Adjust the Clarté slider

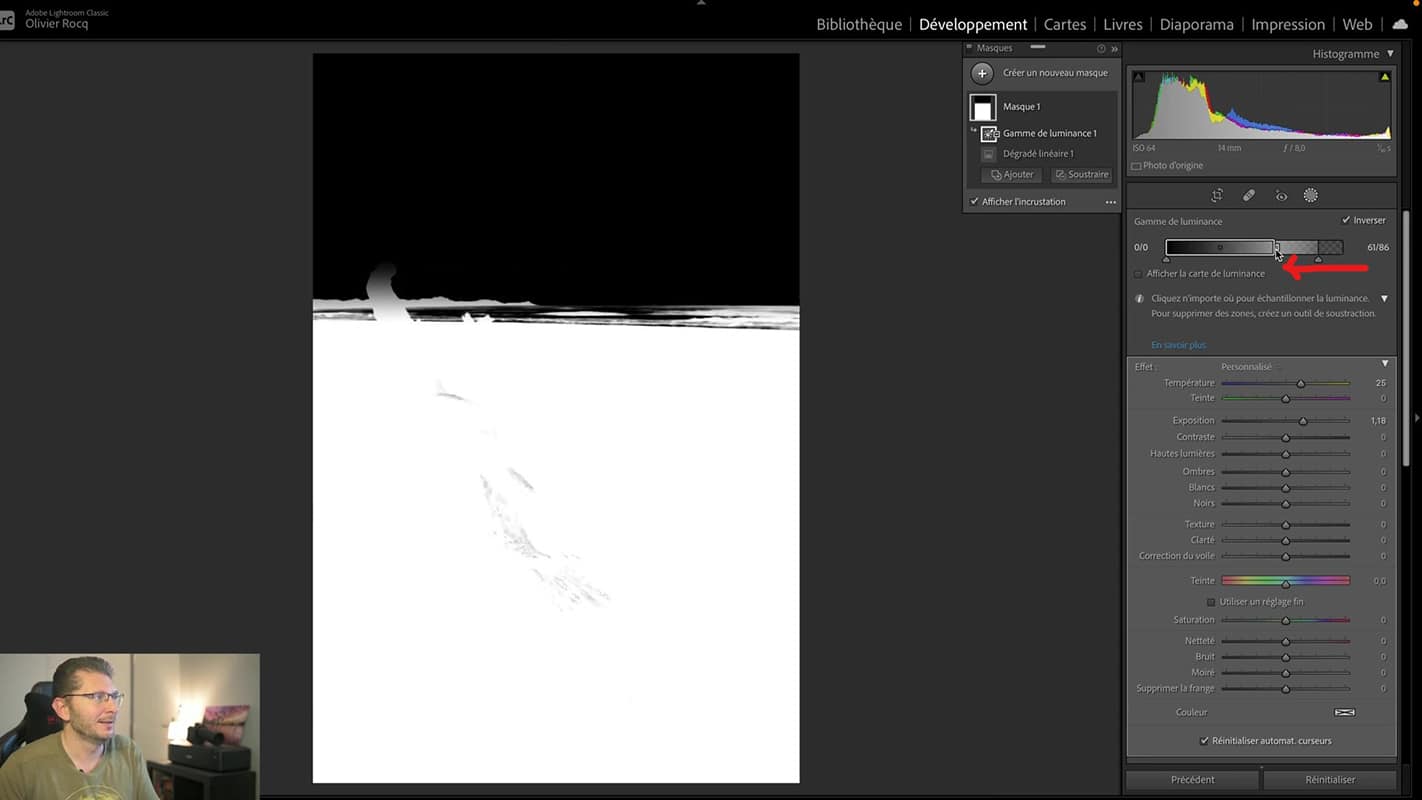pos(1286,540)
